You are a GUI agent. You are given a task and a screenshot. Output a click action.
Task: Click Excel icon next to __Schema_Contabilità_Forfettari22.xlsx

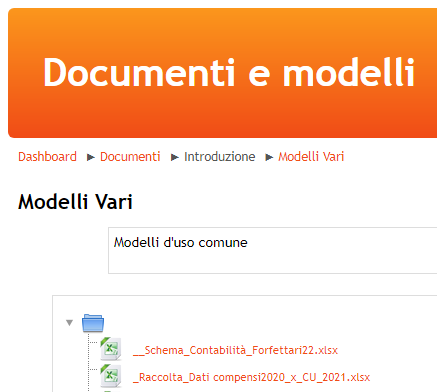[x=111, y=349]
